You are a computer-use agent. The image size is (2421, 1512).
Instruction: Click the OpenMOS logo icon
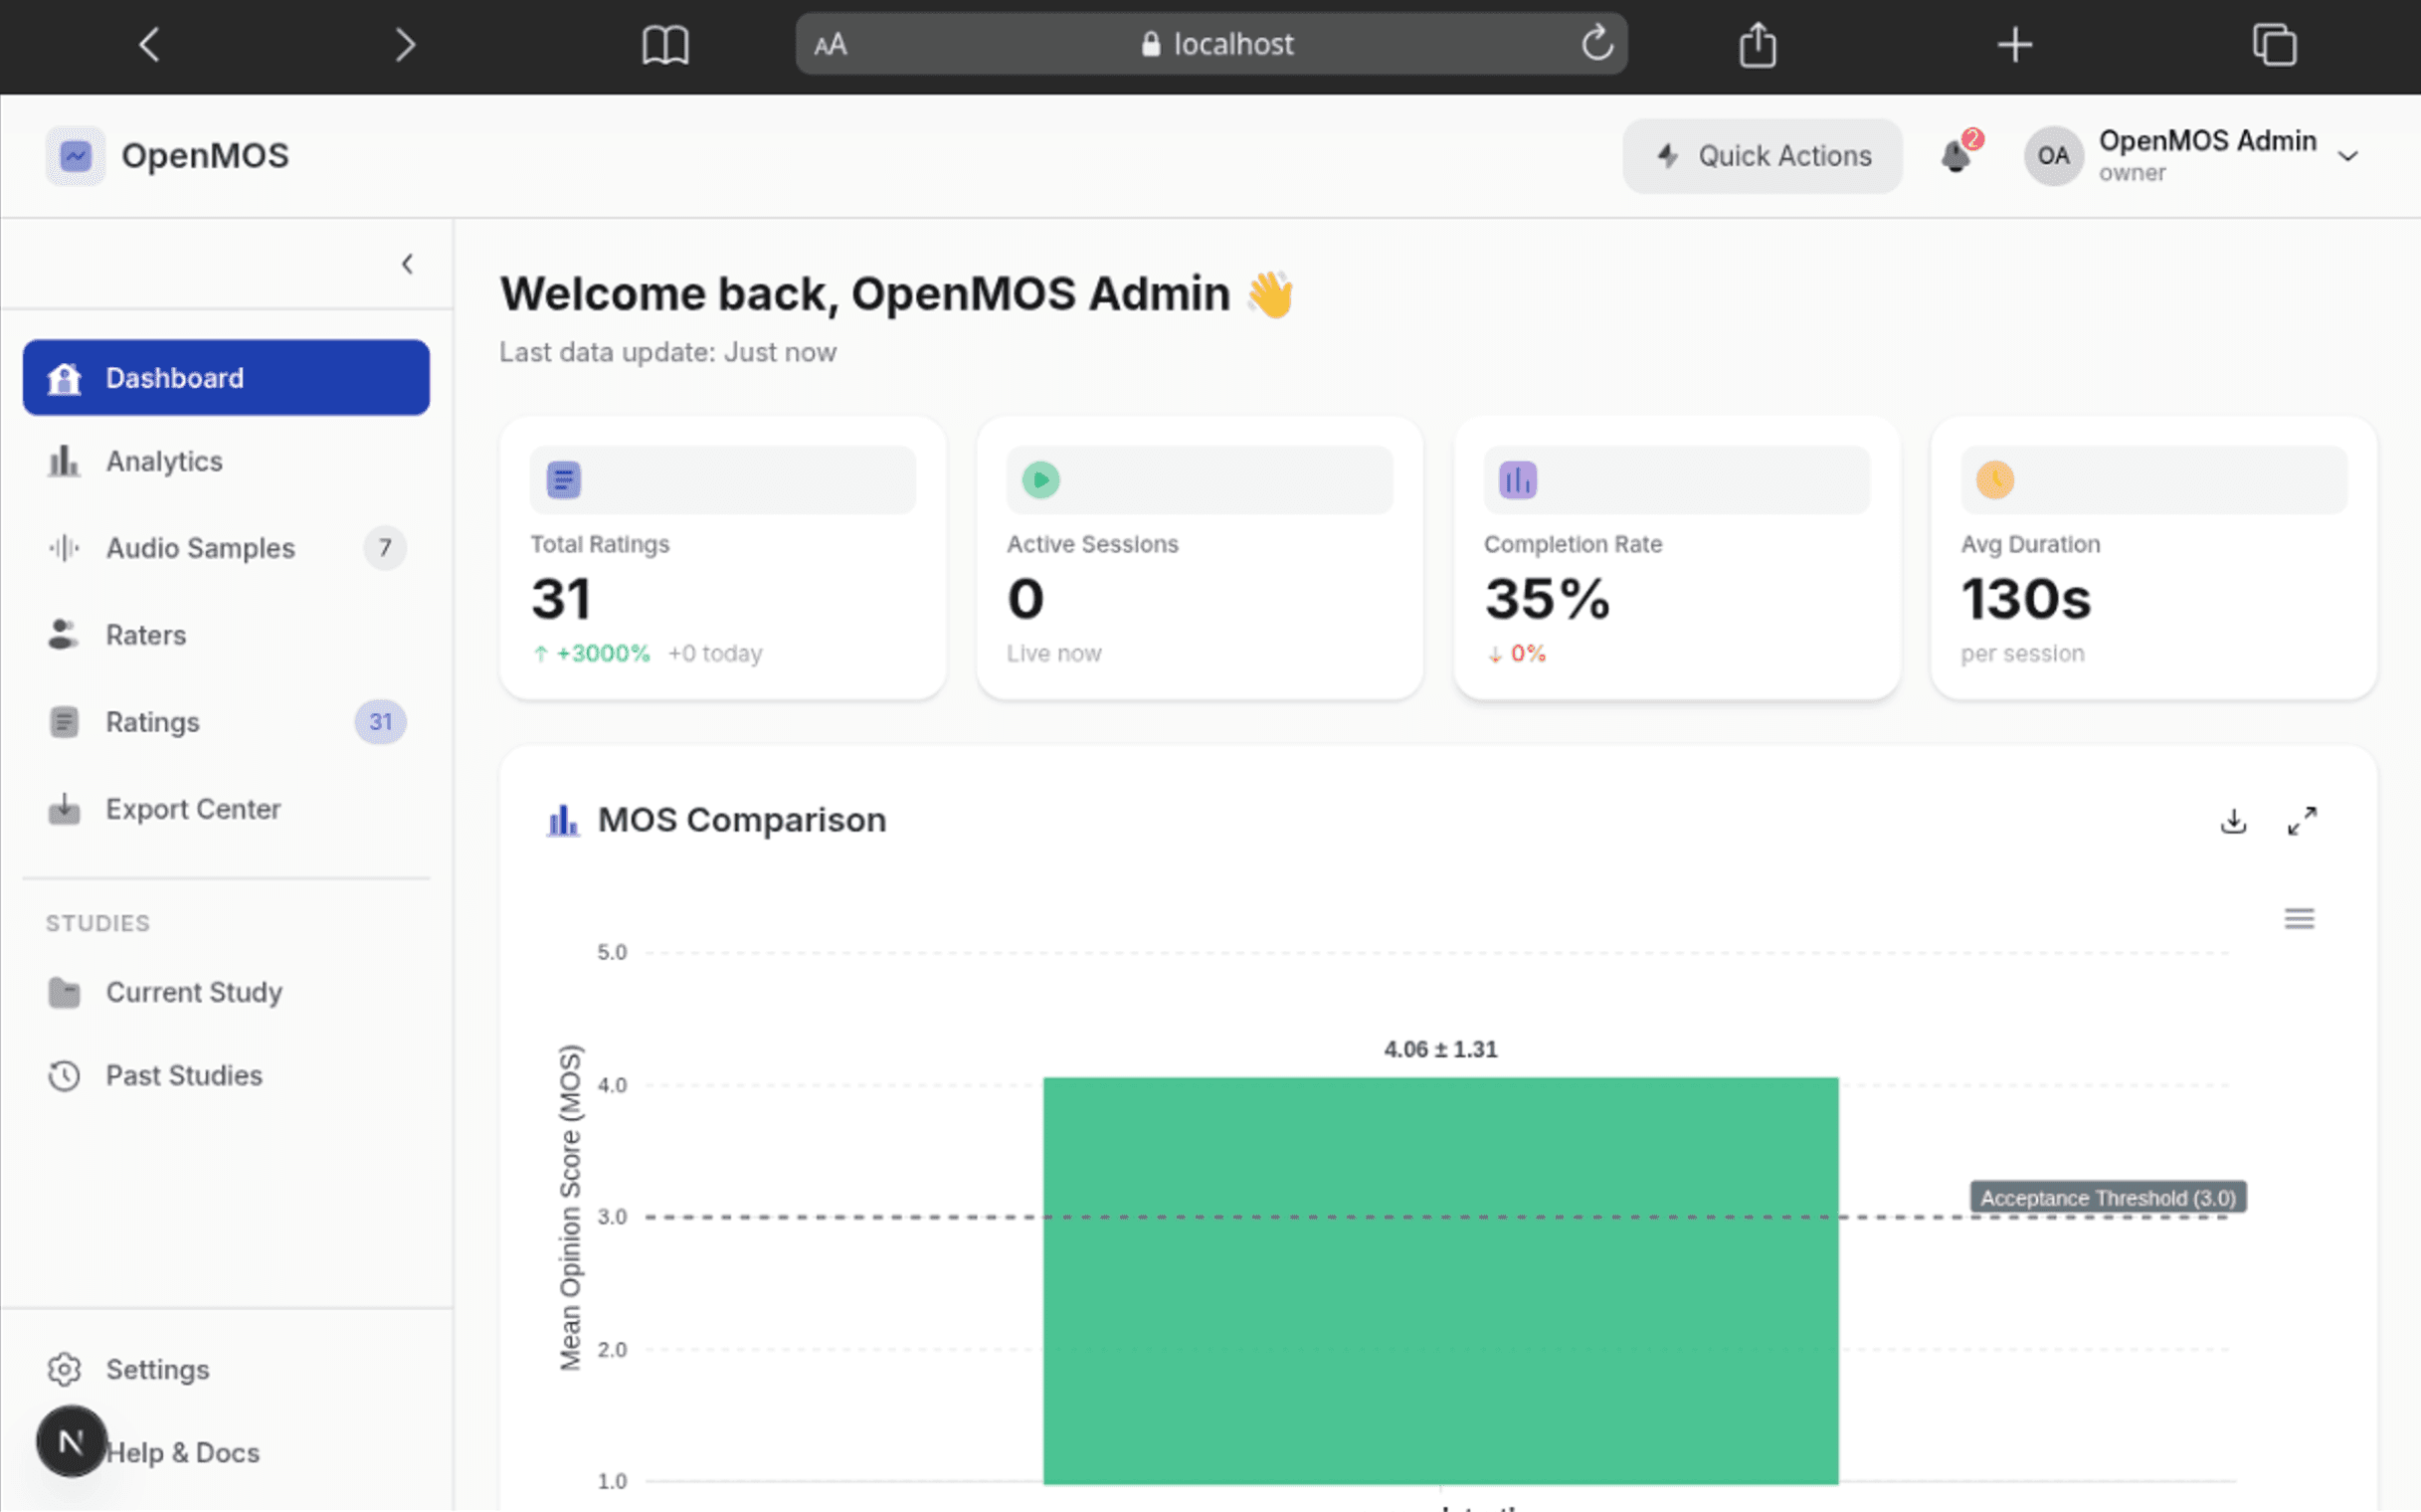click(x=75, y=155)
